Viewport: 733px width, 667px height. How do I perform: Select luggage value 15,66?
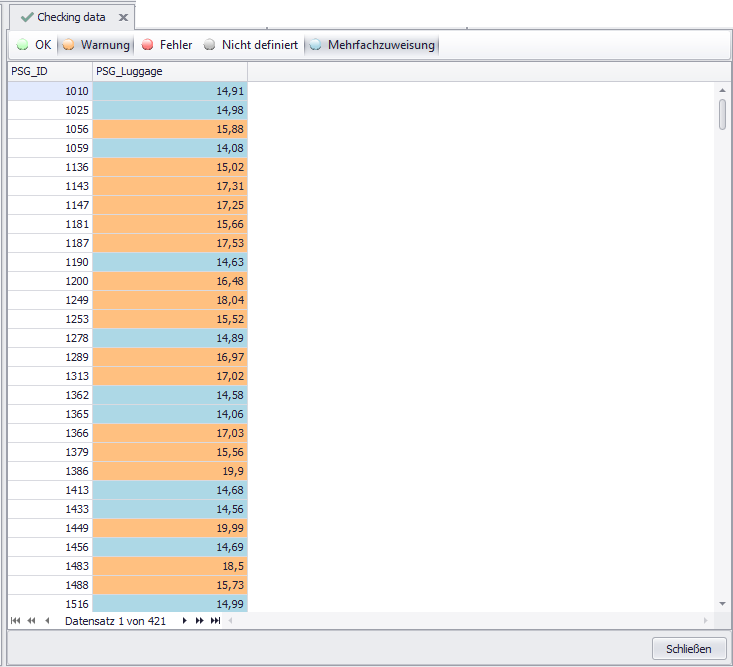click(170, 224)
